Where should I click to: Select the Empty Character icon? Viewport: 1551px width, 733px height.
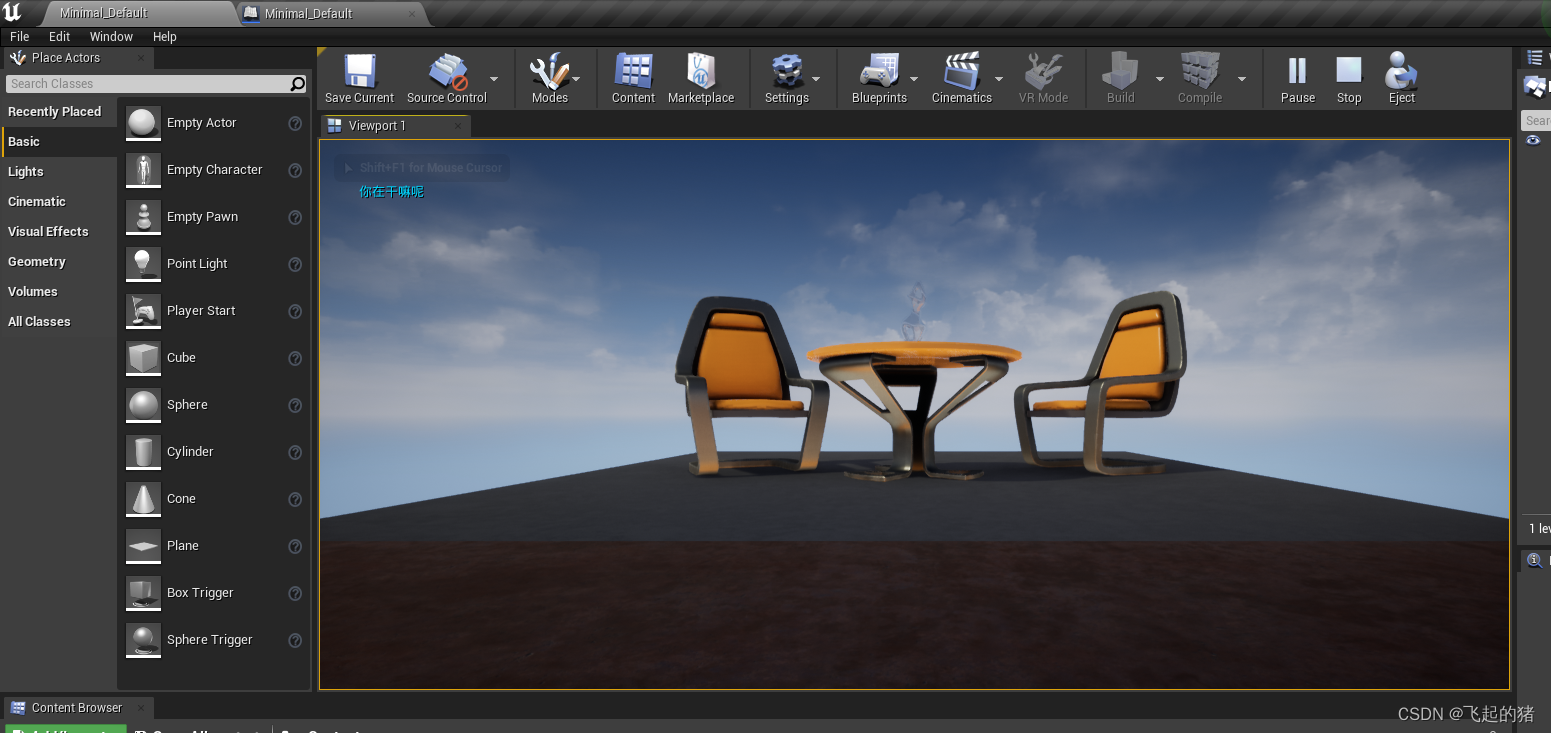coord(144,170)
